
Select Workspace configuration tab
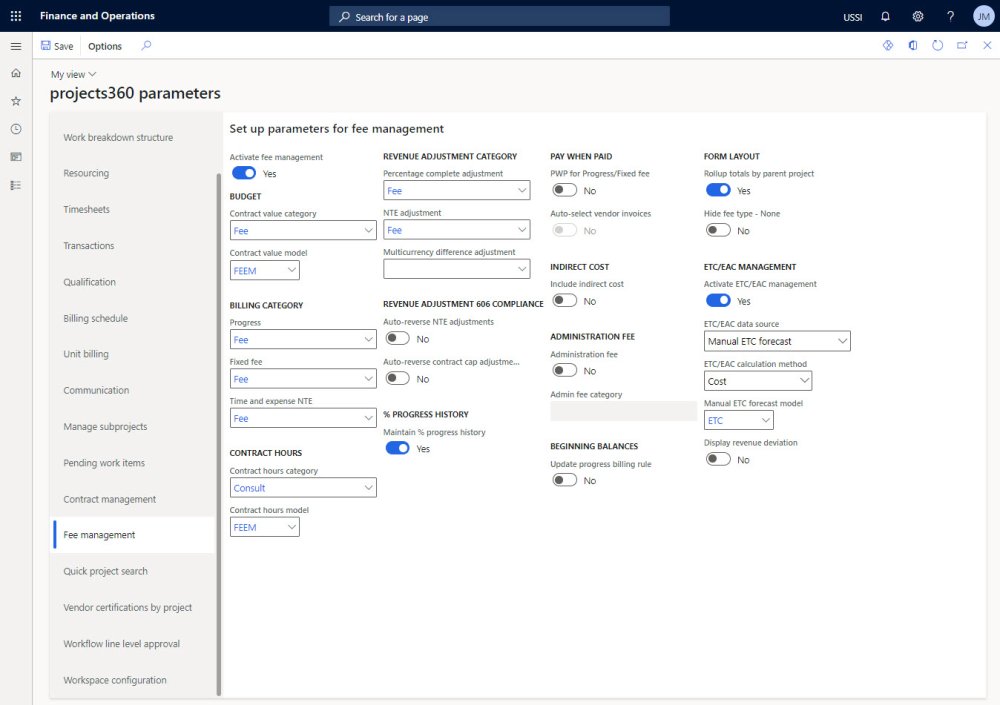[x=134, y=680]
